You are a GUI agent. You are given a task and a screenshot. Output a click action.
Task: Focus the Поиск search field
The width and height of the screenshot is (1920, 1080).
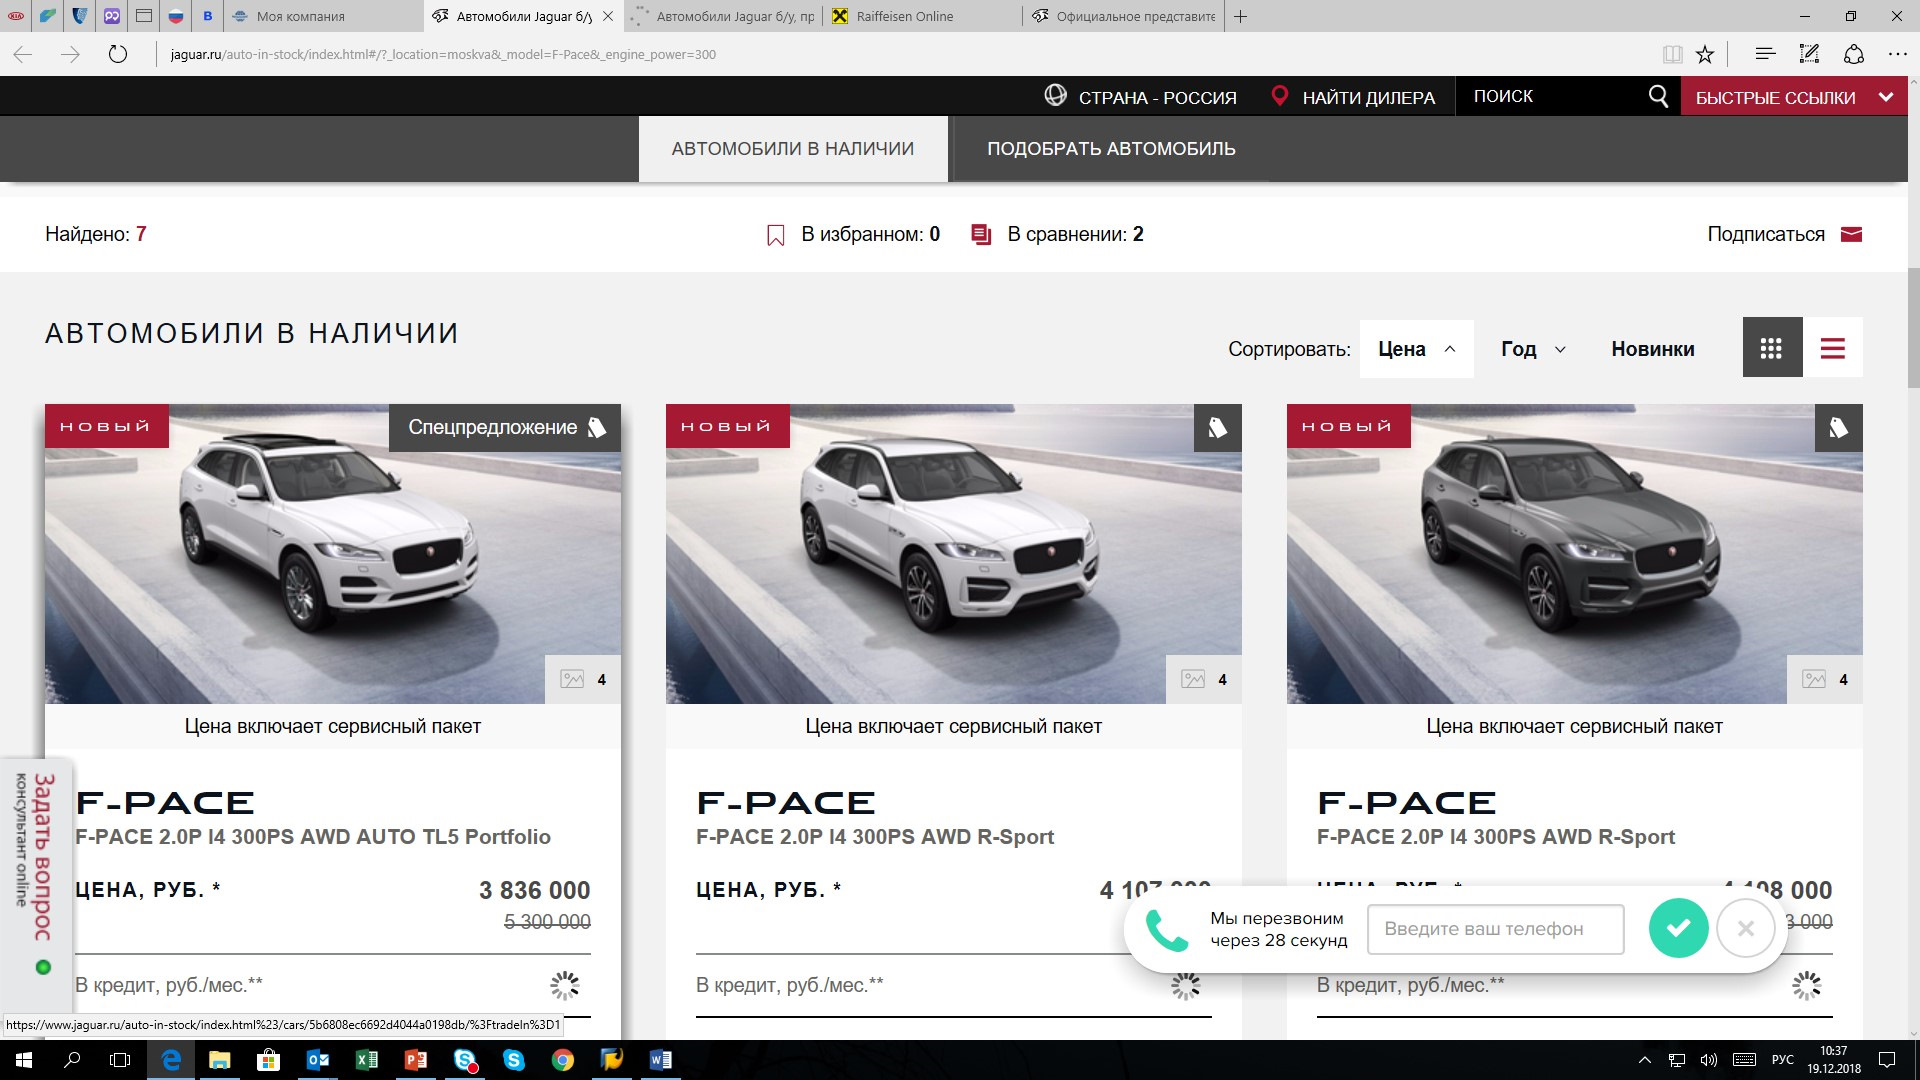point(1550,96)
